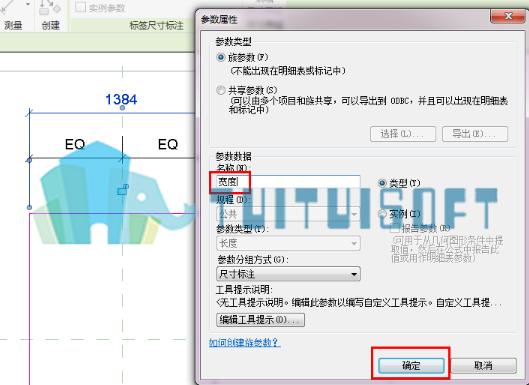Click the 名称 text field

(x=288, y=182)
